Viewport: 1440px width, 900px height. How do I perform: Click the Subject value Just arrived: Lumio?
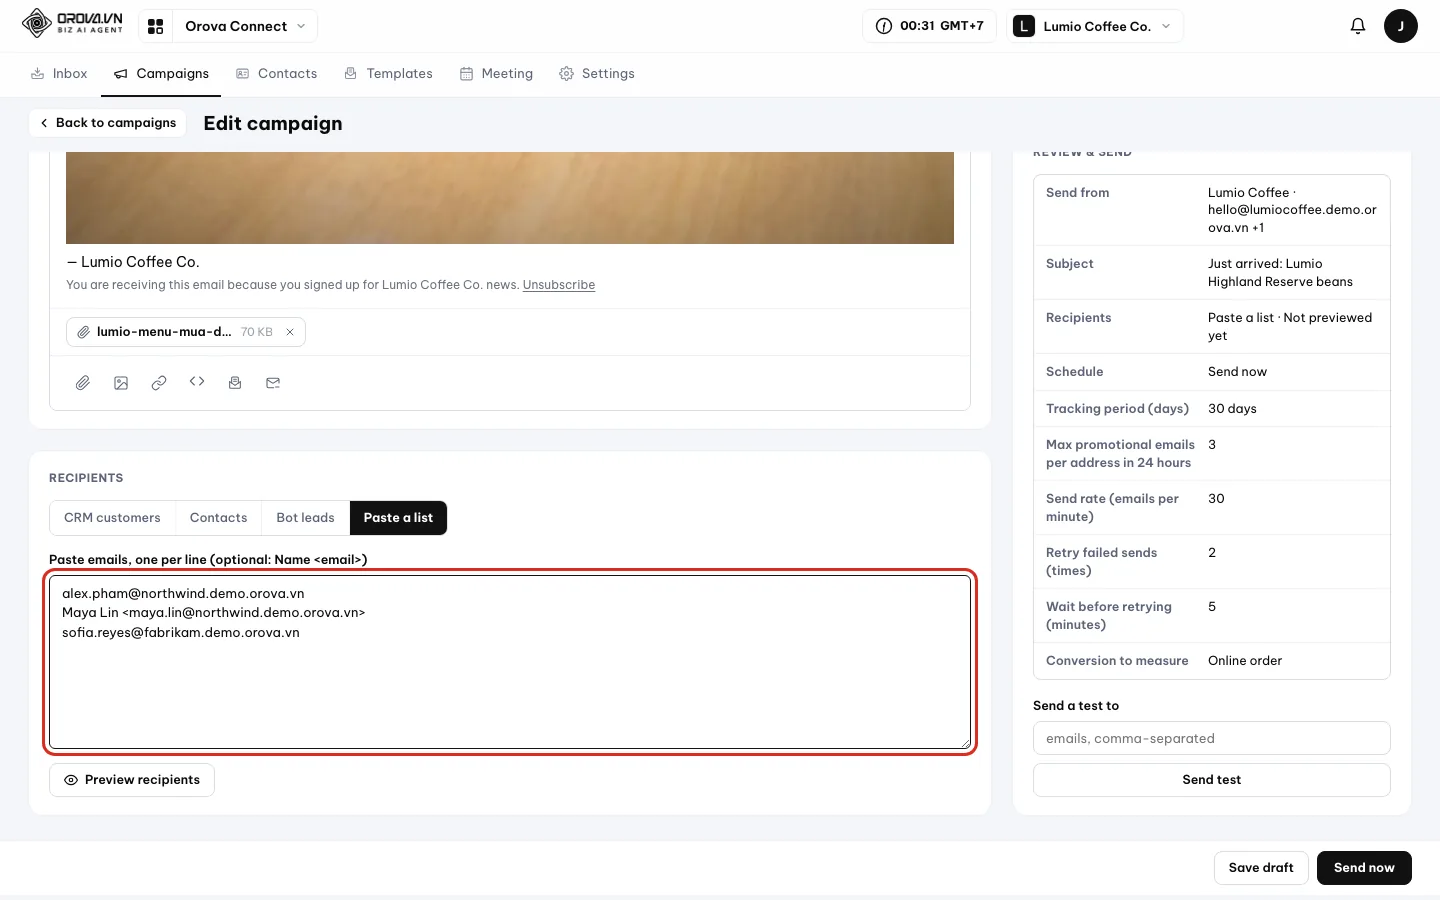(x=1280, y=273)
